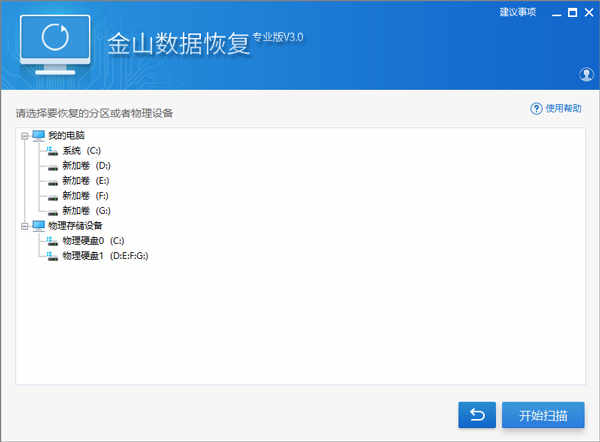The width and height of the screenshot is (600, 442).
Task: Select the 我的电脑 tree entry
Action: (x=66, y=135)
